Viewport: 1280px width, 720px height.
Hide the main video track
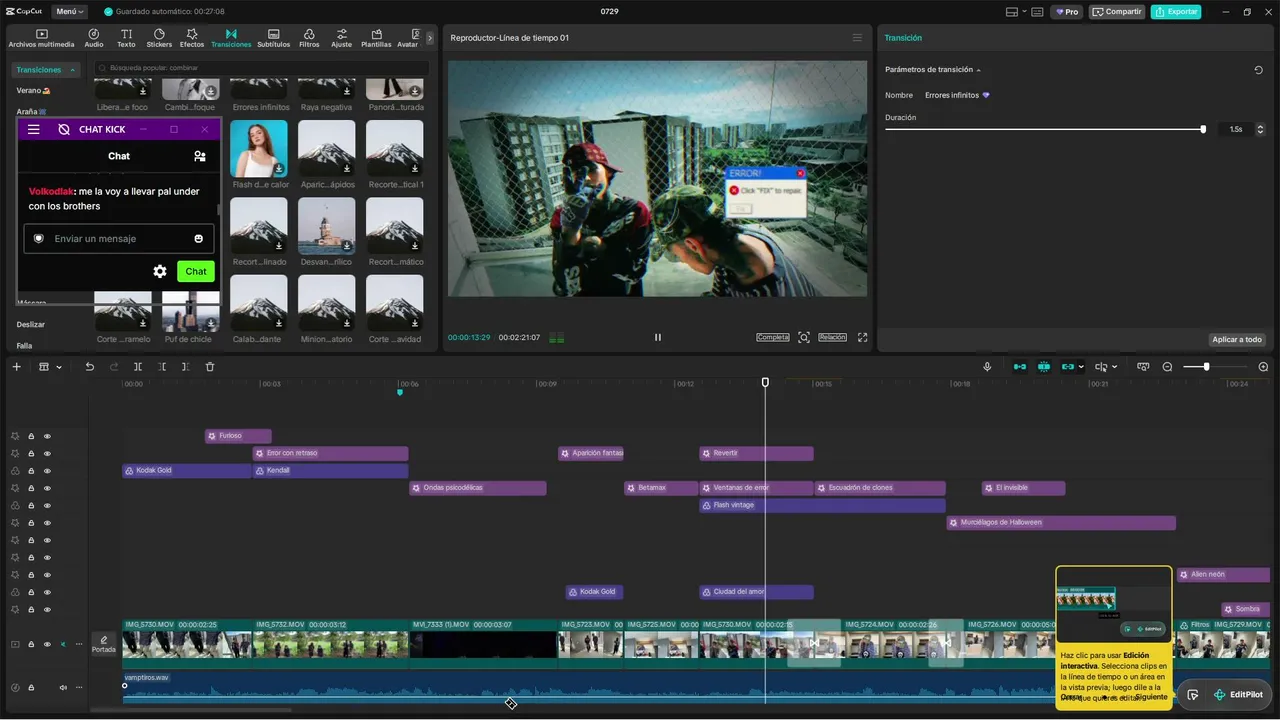(47, 645)
